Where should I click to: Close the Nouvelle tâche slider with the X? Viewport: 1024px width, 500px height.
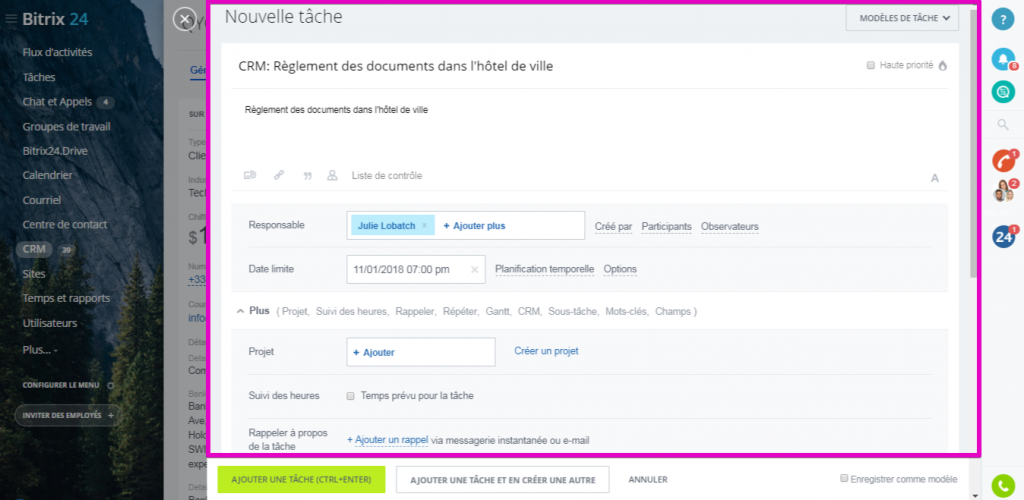point(185,19)
